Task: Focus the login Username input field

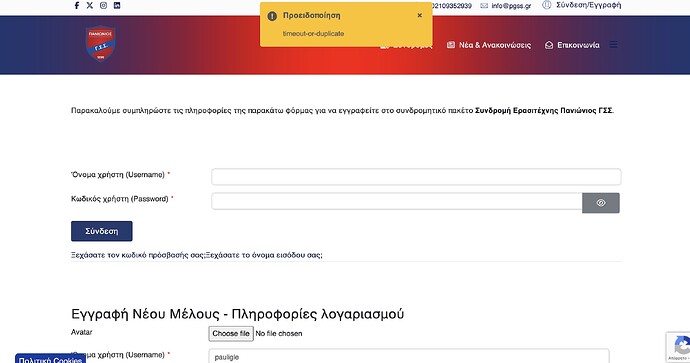Action: pos(416,176)
